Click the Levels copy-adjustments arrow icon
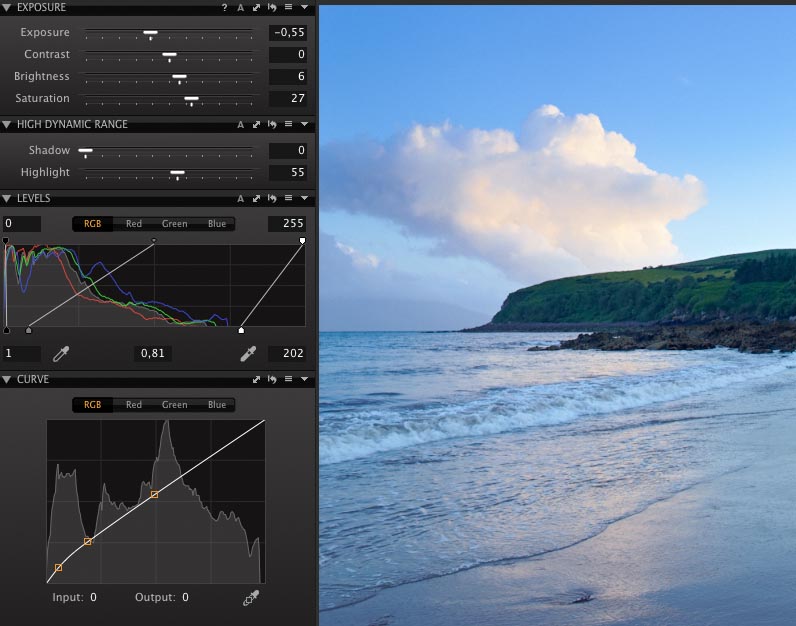 click(x=256, y=199)
